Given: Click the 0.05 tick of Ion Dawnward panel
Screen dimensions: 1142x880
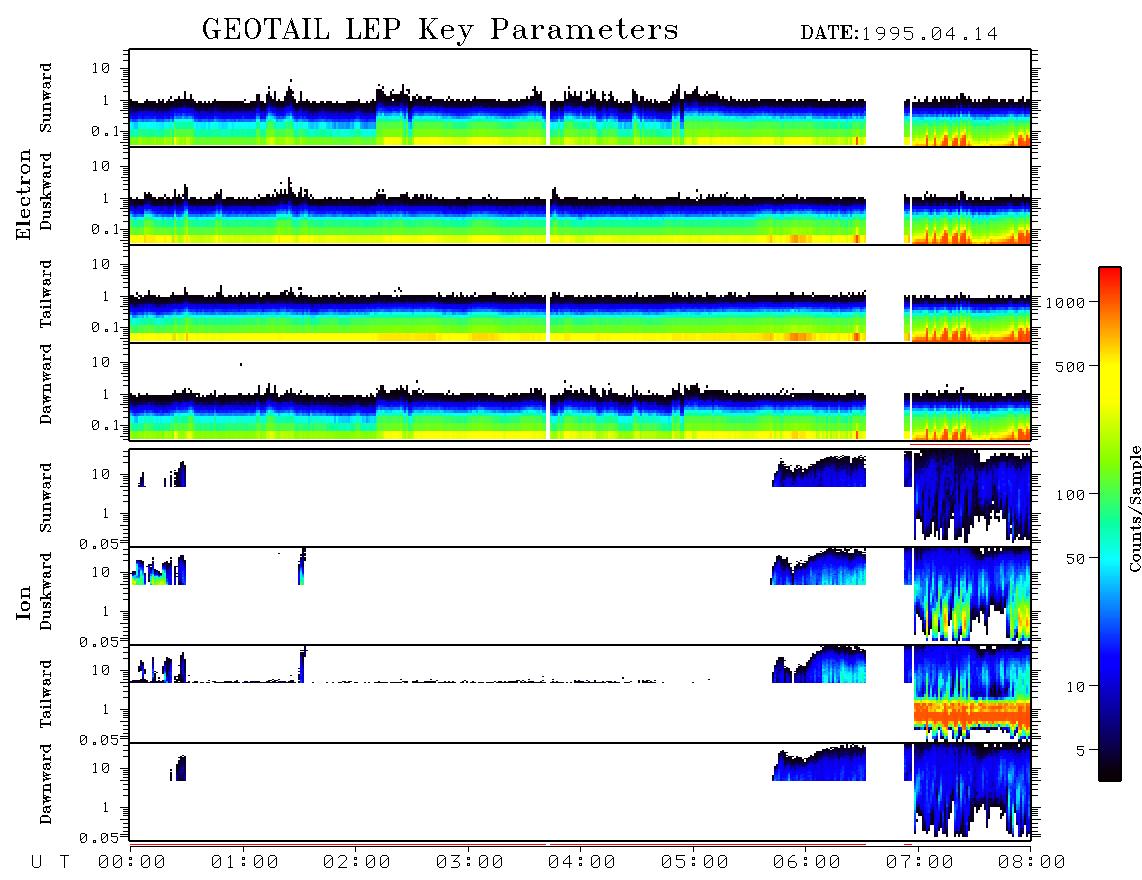Looking at the screenshot, I should [x=99, y=838].
